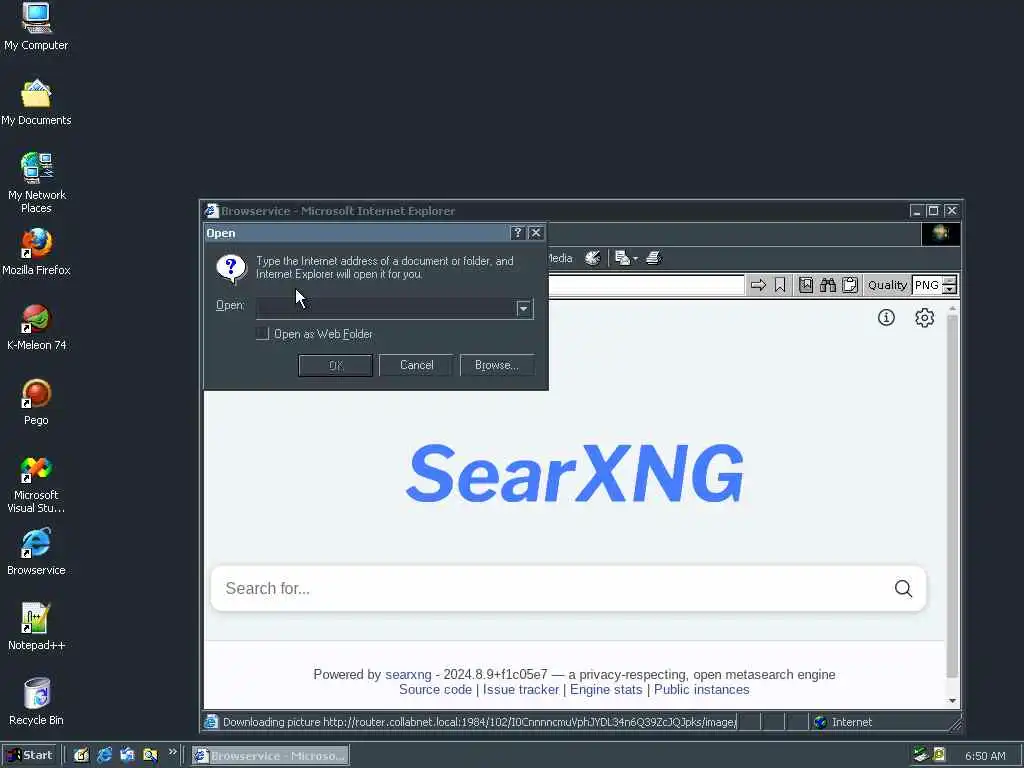Click the History icon in IE toolbar
The height and width of the screenshot is (768, 1024).
pyautogui.click(x=592, y=258)
